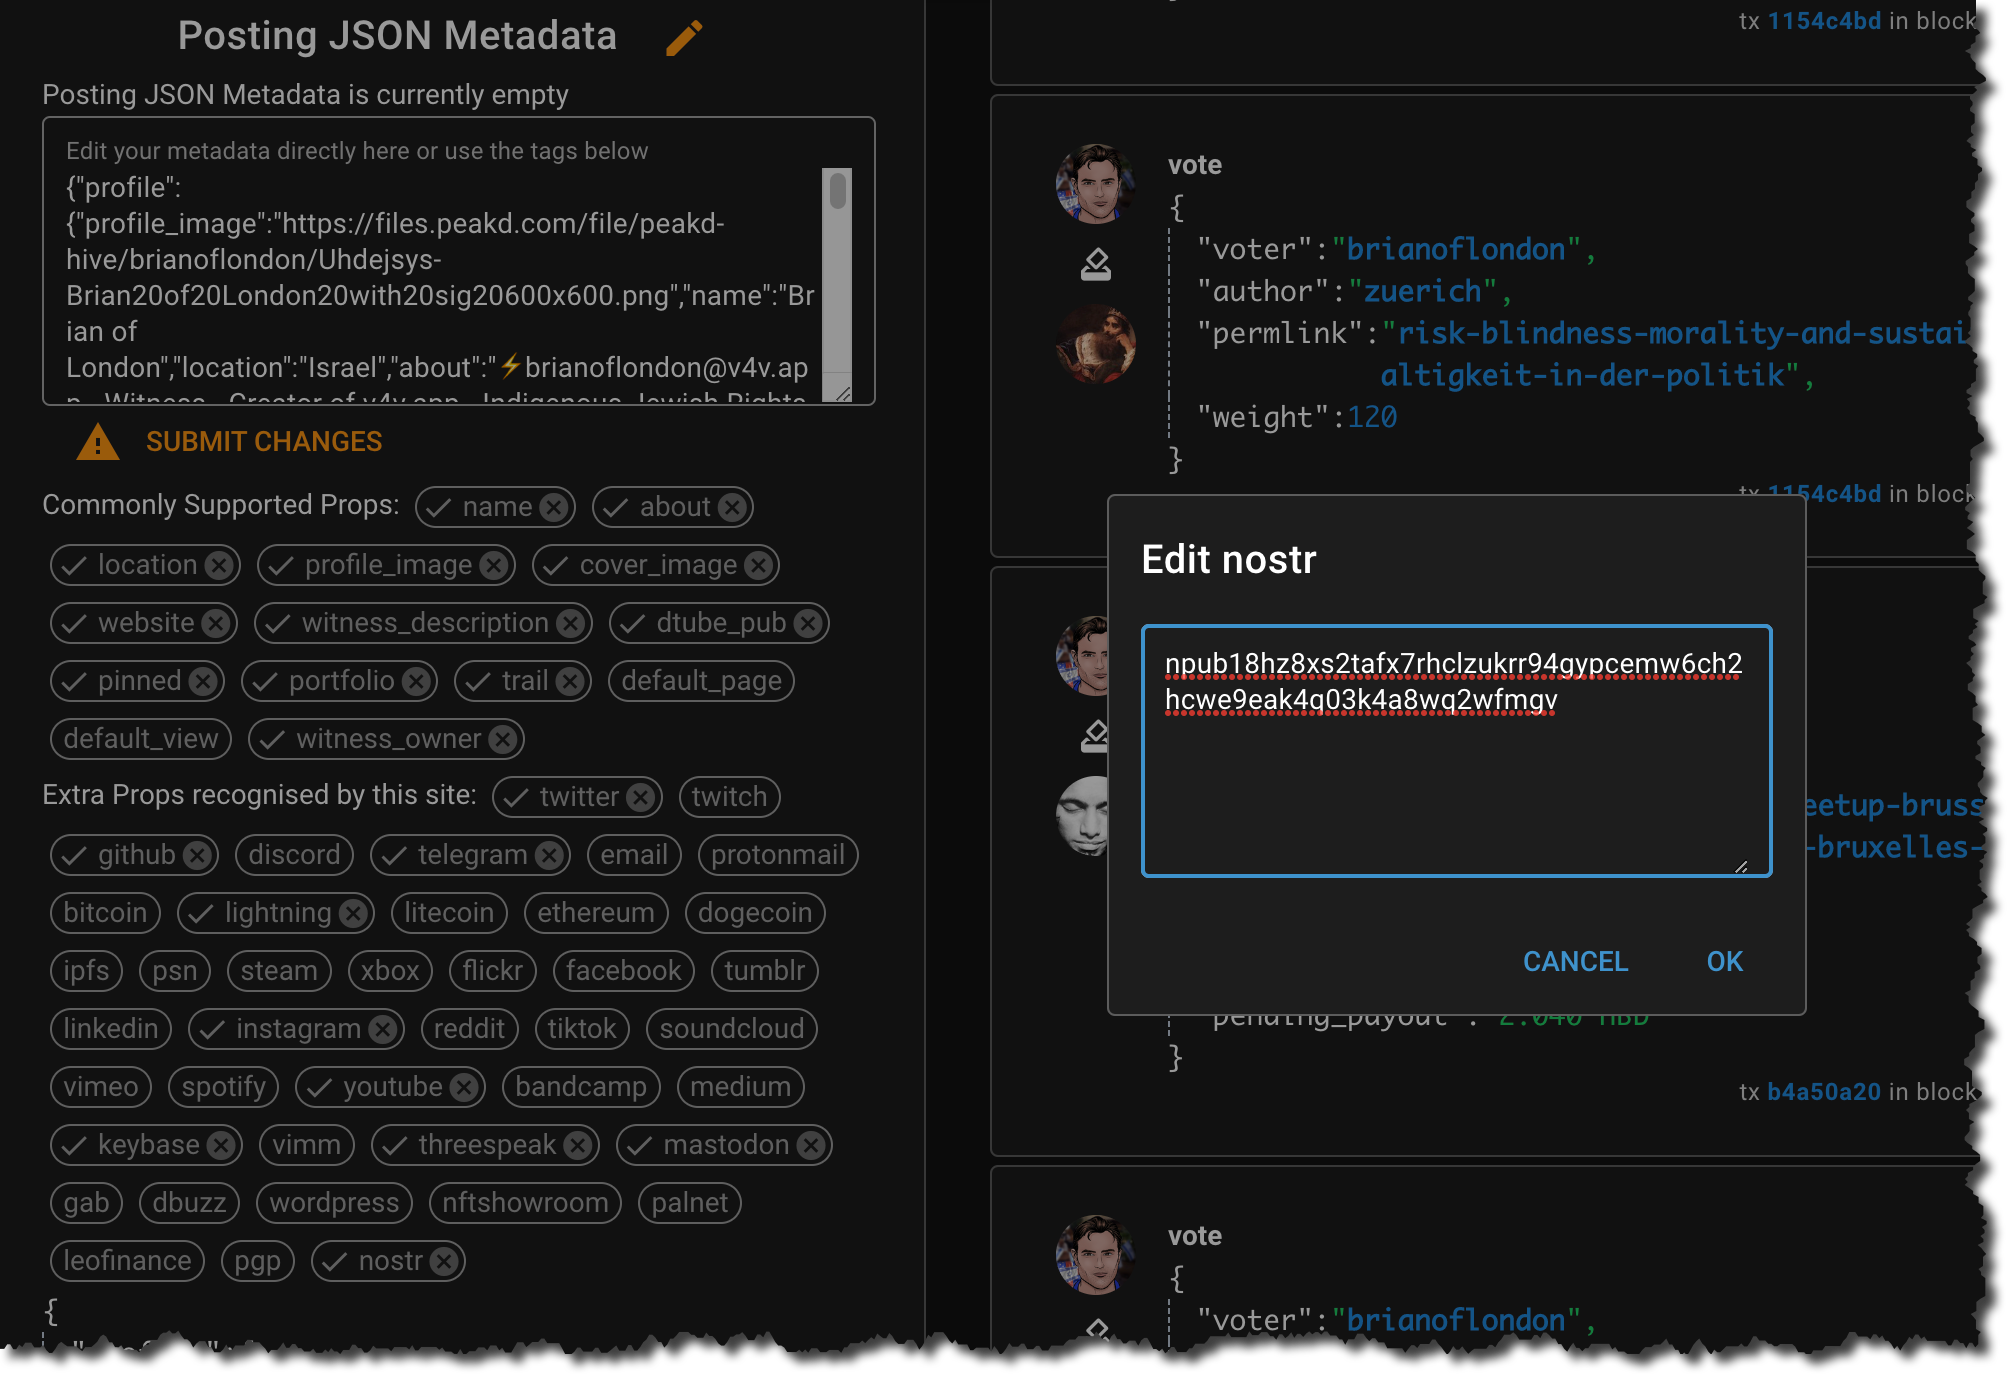
Task: Select the medium prop chip
Action: (x=740, y=1087)
